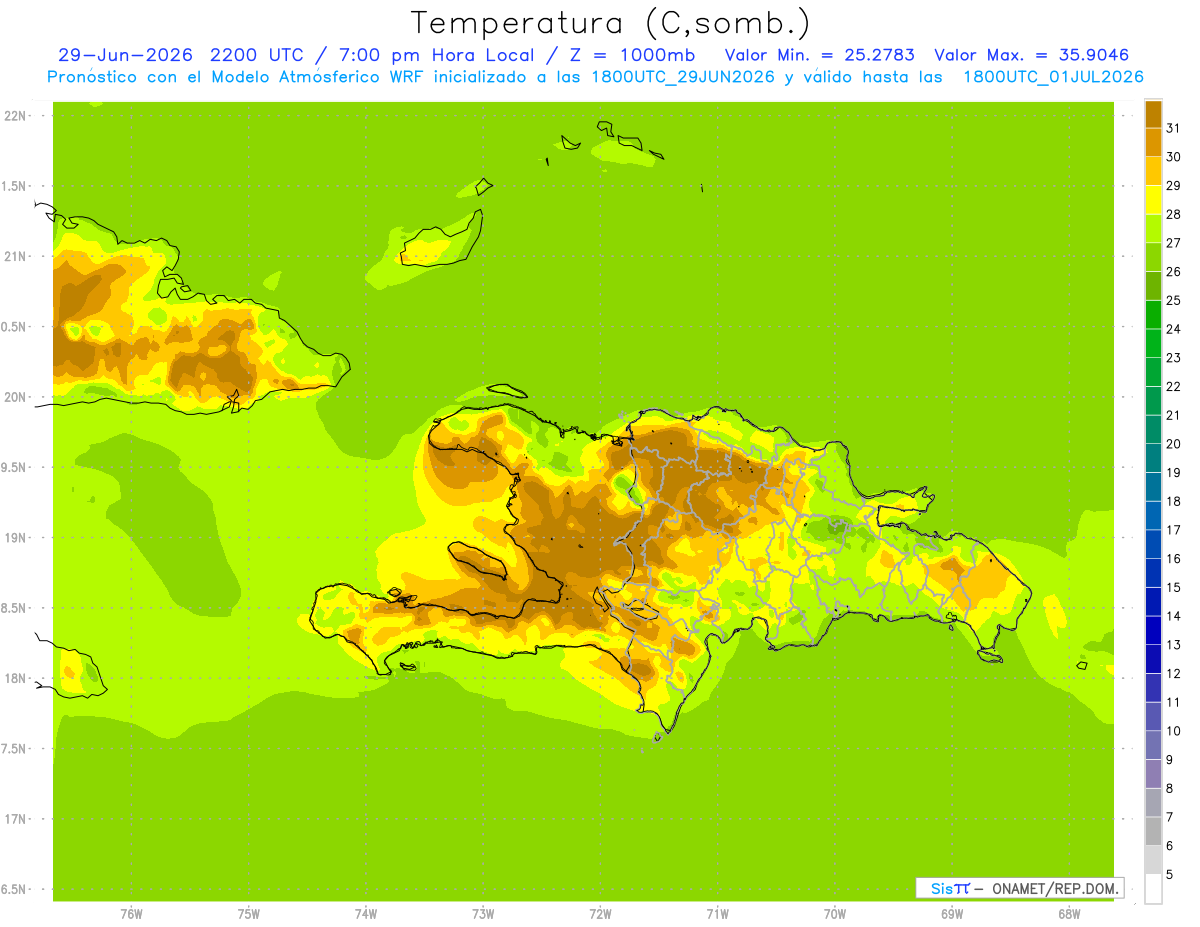
Task: Click the legend value "15" on color scale
Action: click(1174, 587)
